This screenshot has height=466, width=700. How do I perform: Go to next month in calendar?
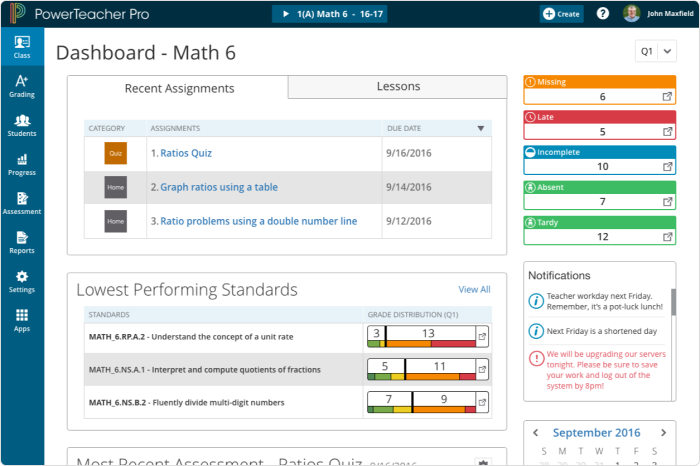[x=663, y=433]
